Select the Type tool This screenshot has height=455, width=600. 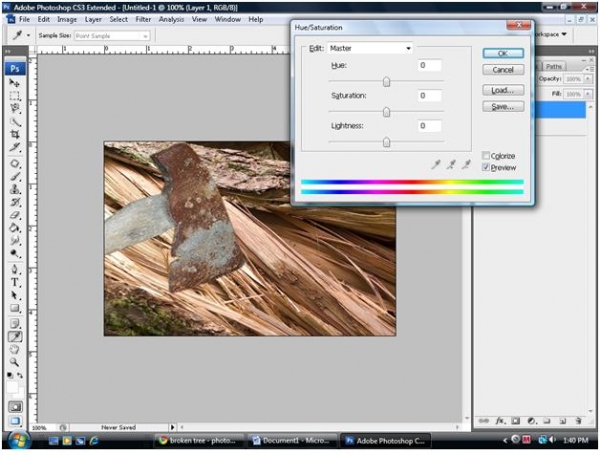[15, 282]
